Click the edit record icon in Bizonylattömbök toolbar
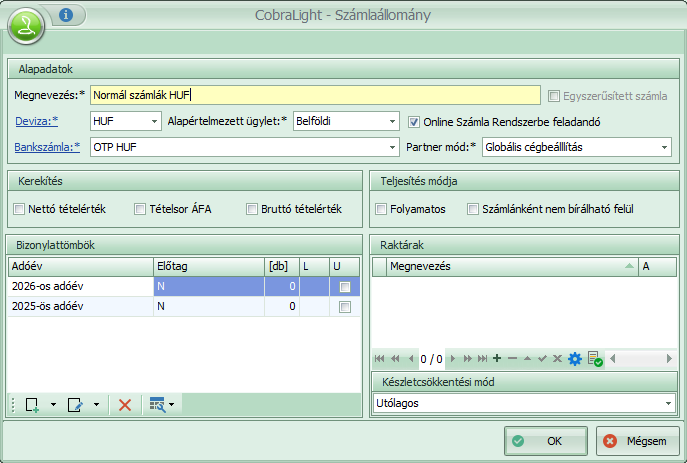The image size is (687, 463). [75, 404]
